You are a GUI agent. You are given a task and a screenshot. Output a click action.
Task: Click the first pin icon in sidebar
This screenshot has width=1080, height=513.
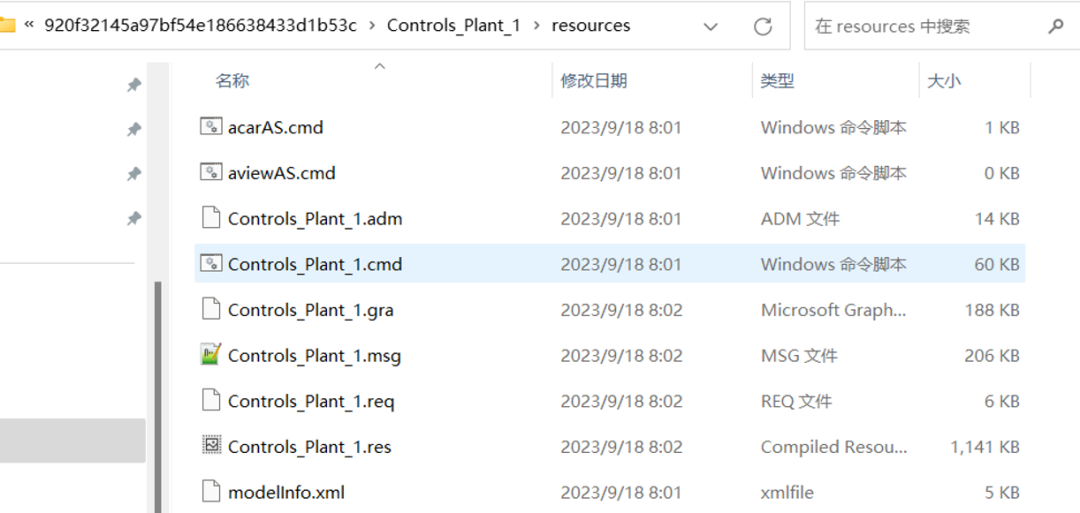point(134,85)
